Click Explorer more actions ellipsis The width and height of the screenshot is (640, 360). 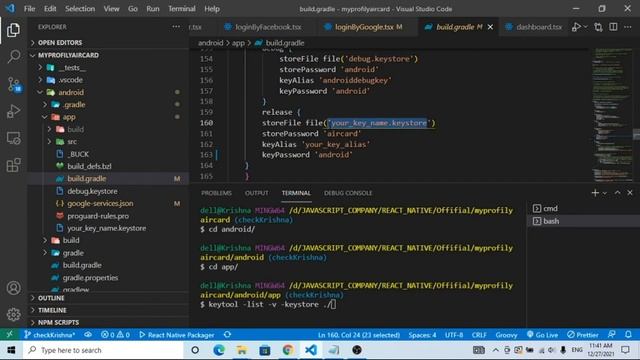[176, 27]
